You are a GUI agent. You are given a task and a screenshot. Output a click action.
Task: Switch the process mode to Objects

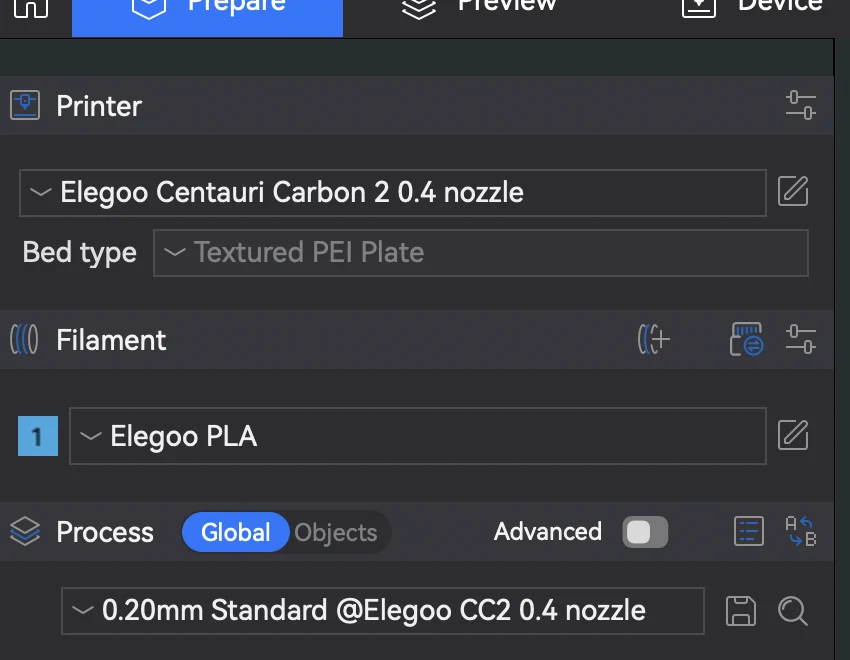336,533
